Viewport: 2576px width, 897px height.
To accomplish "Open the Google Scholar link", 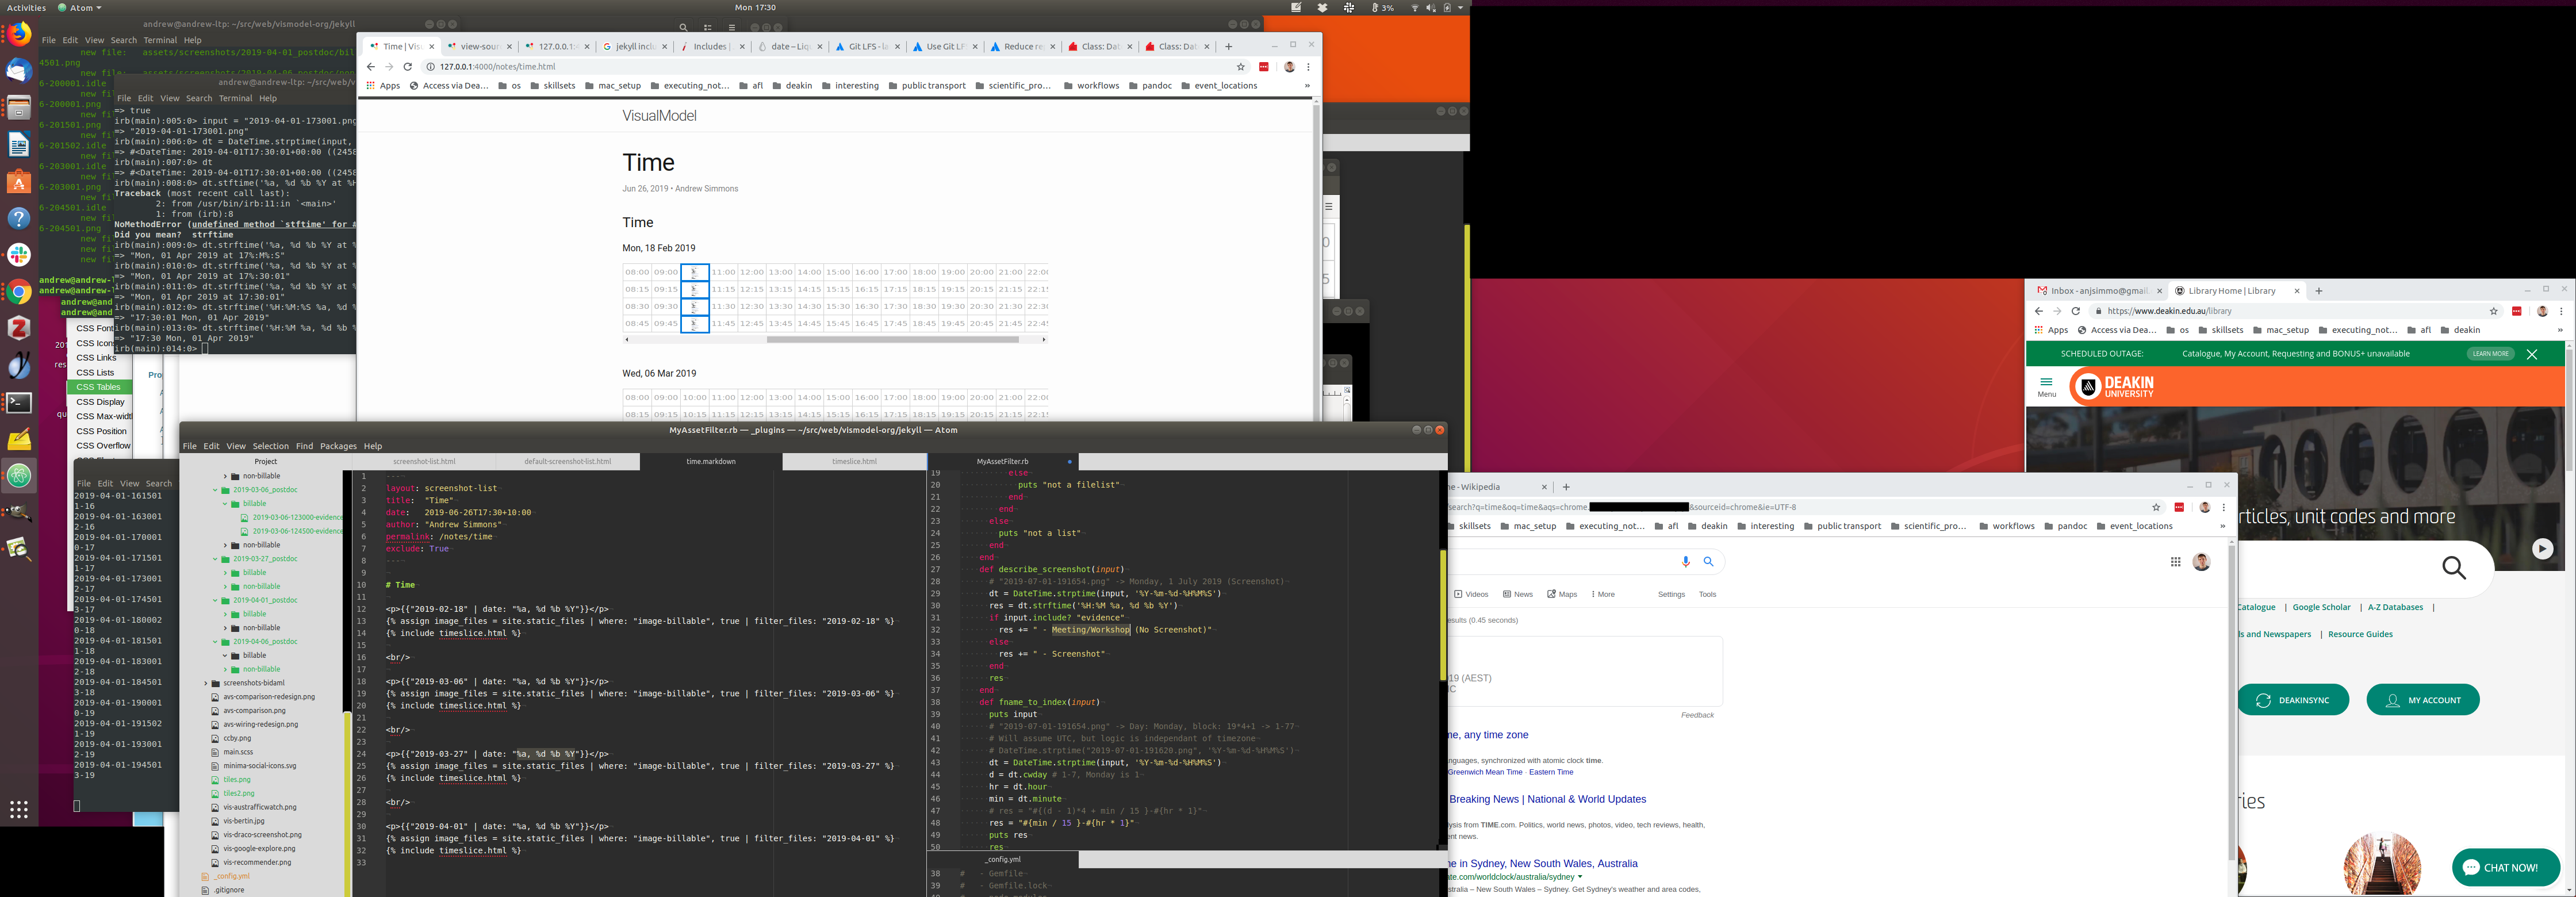I will click(2321, 607).
